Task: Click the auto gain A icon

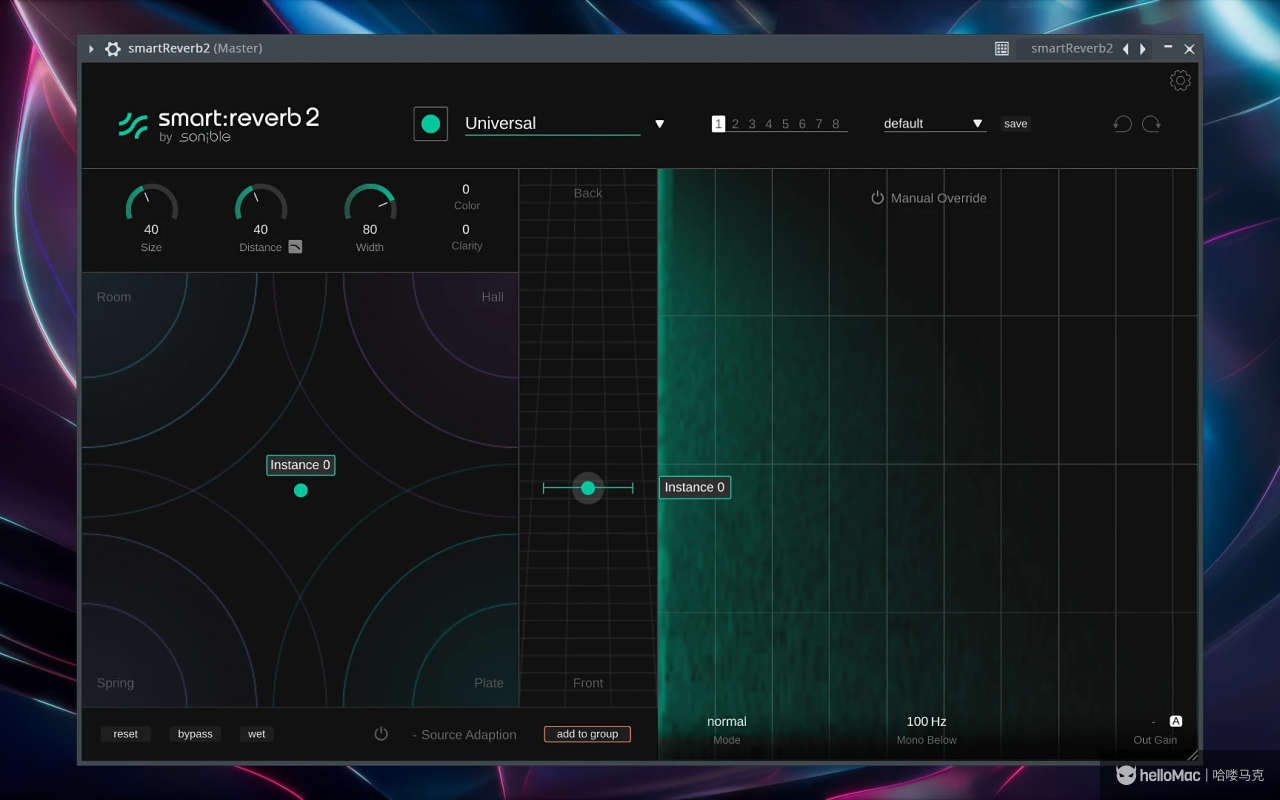Action: [x=1176, y=721]
